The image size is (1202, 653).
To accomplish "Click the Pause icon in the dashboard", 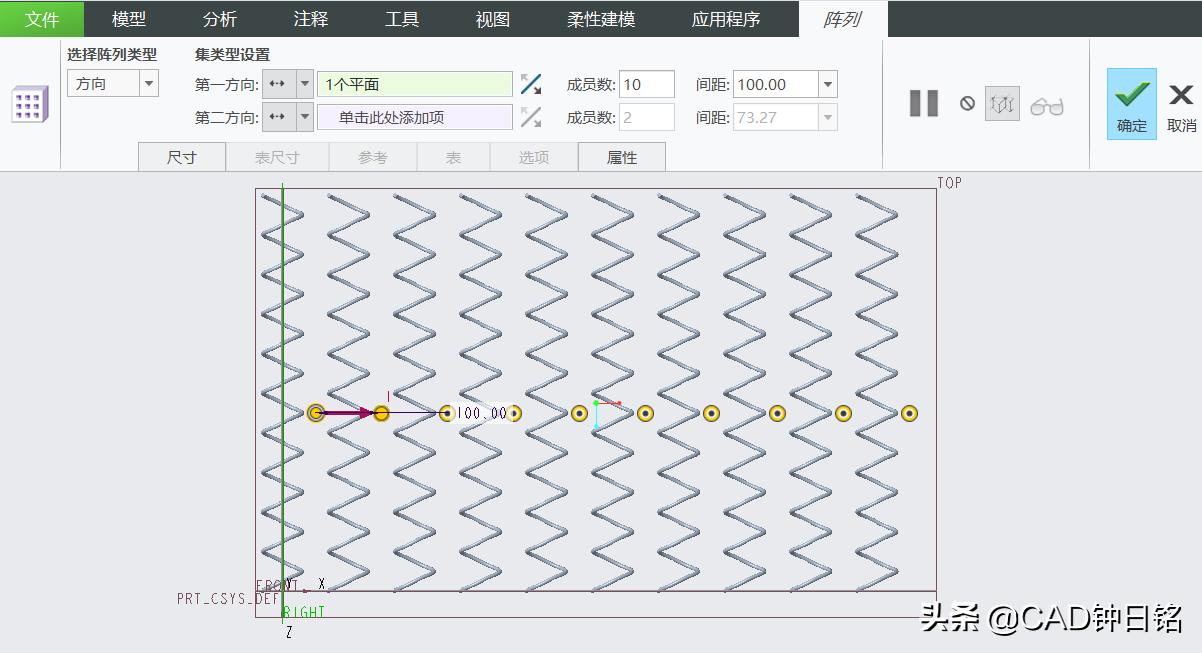I will [x=922, y=102].
